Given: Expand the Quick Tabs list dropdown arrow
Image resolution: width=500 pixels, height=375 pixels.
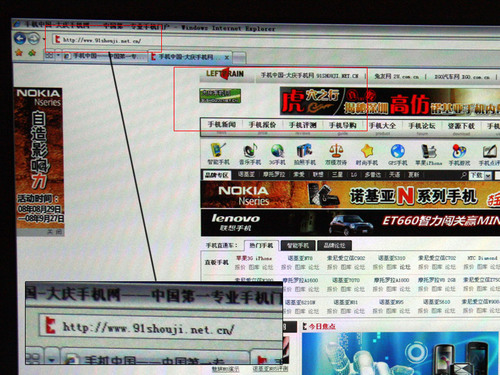Looking at the screenshot, I should coord(58,55).
